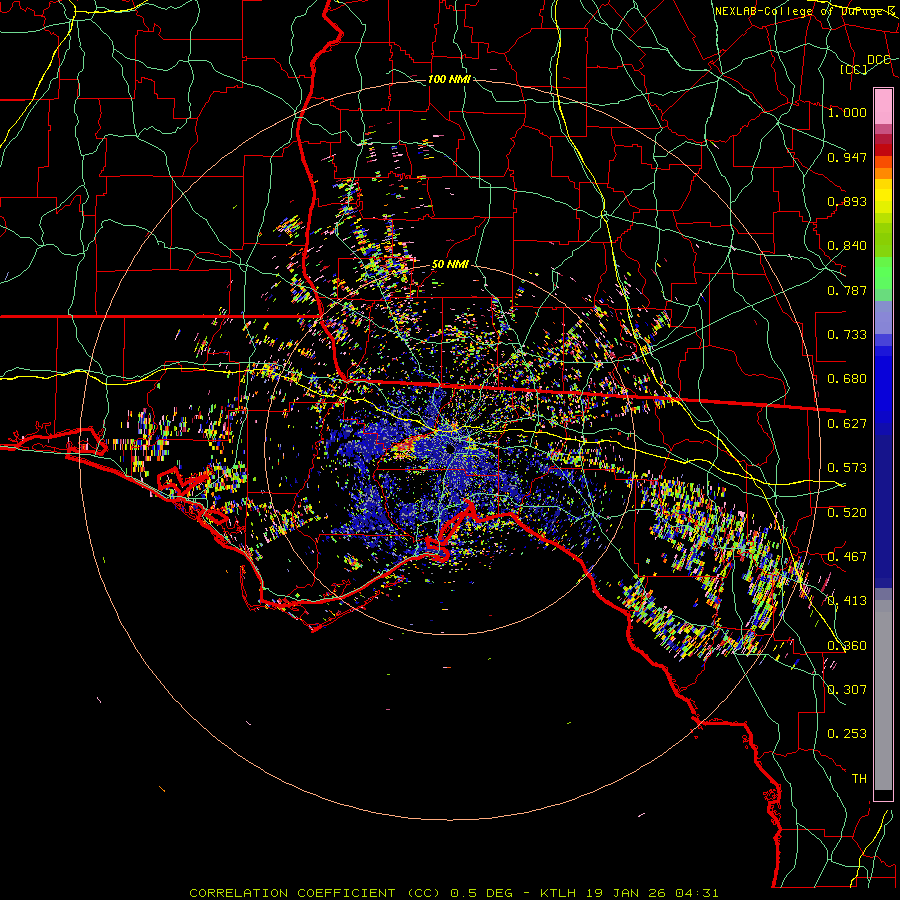Viewport: 900px width, 900px height.
Task: Click the TH threshold label
Action: [859, 779]
